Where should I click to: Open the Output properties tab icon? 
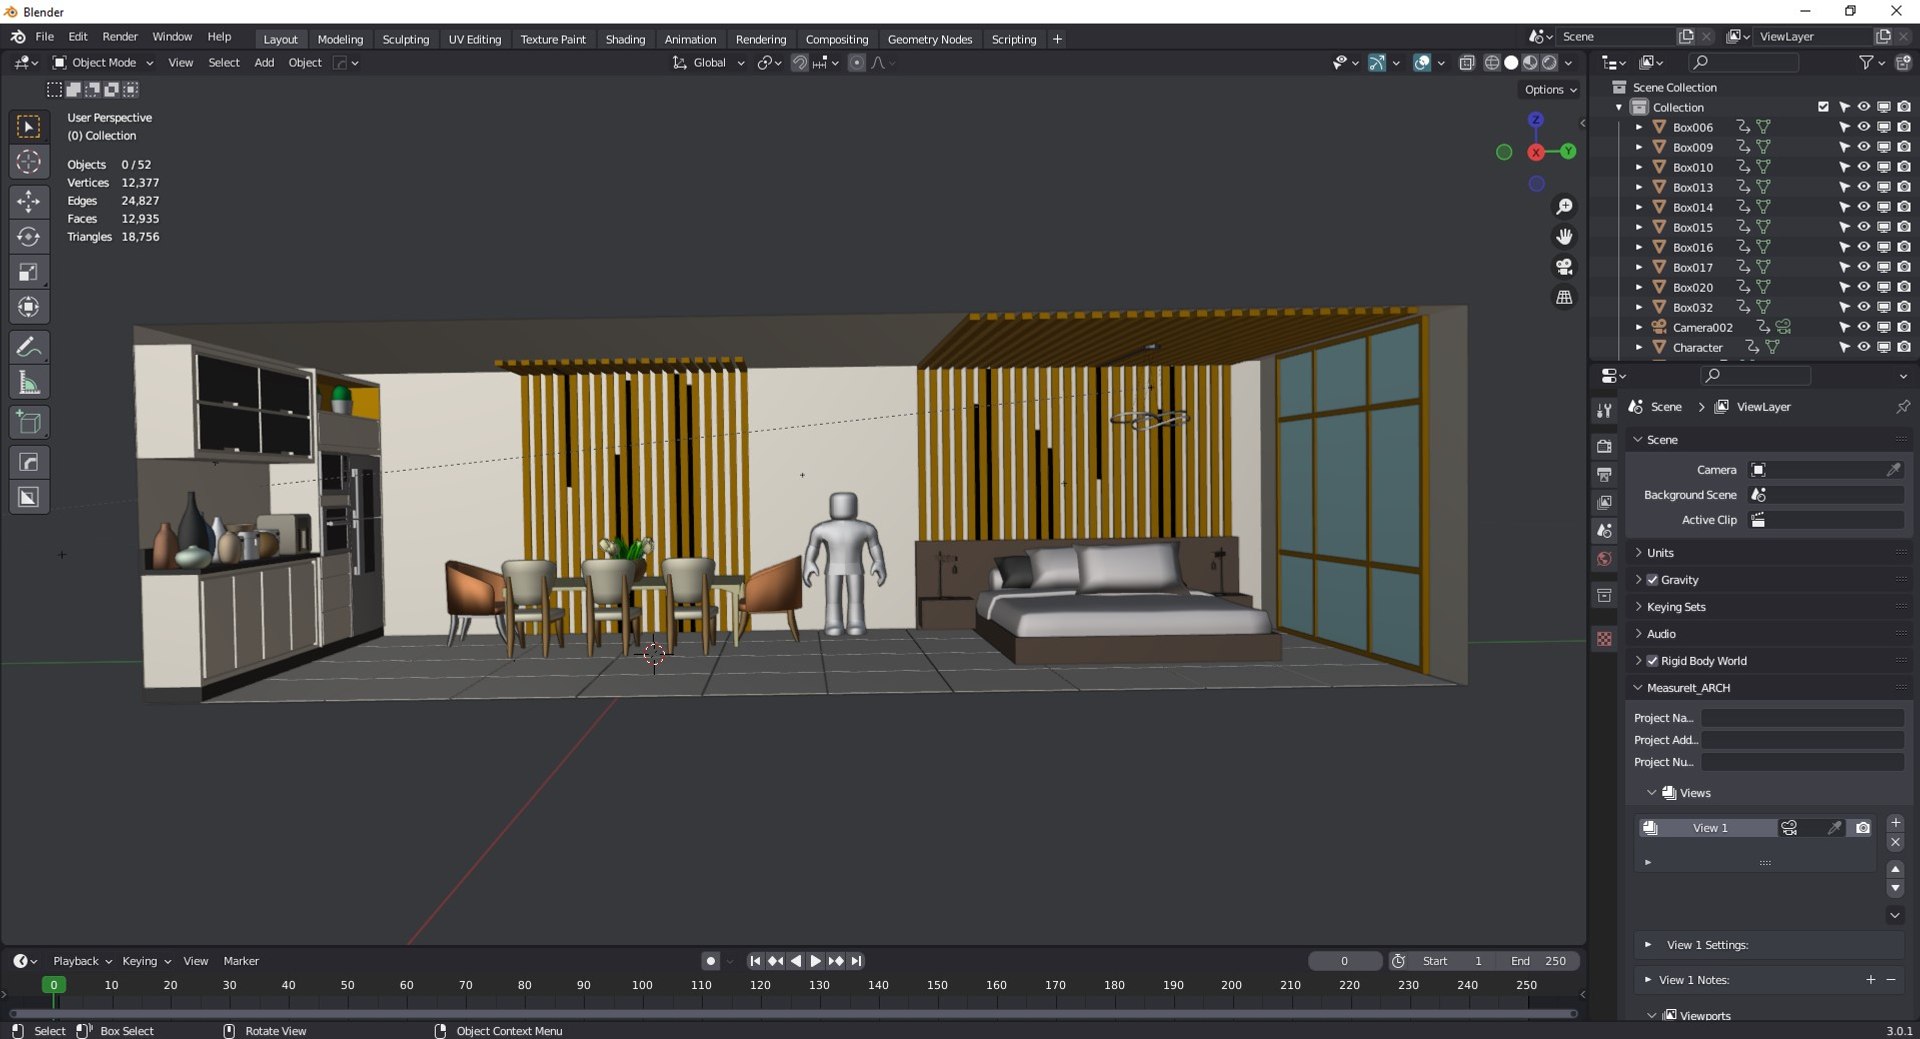[1605, 474]
